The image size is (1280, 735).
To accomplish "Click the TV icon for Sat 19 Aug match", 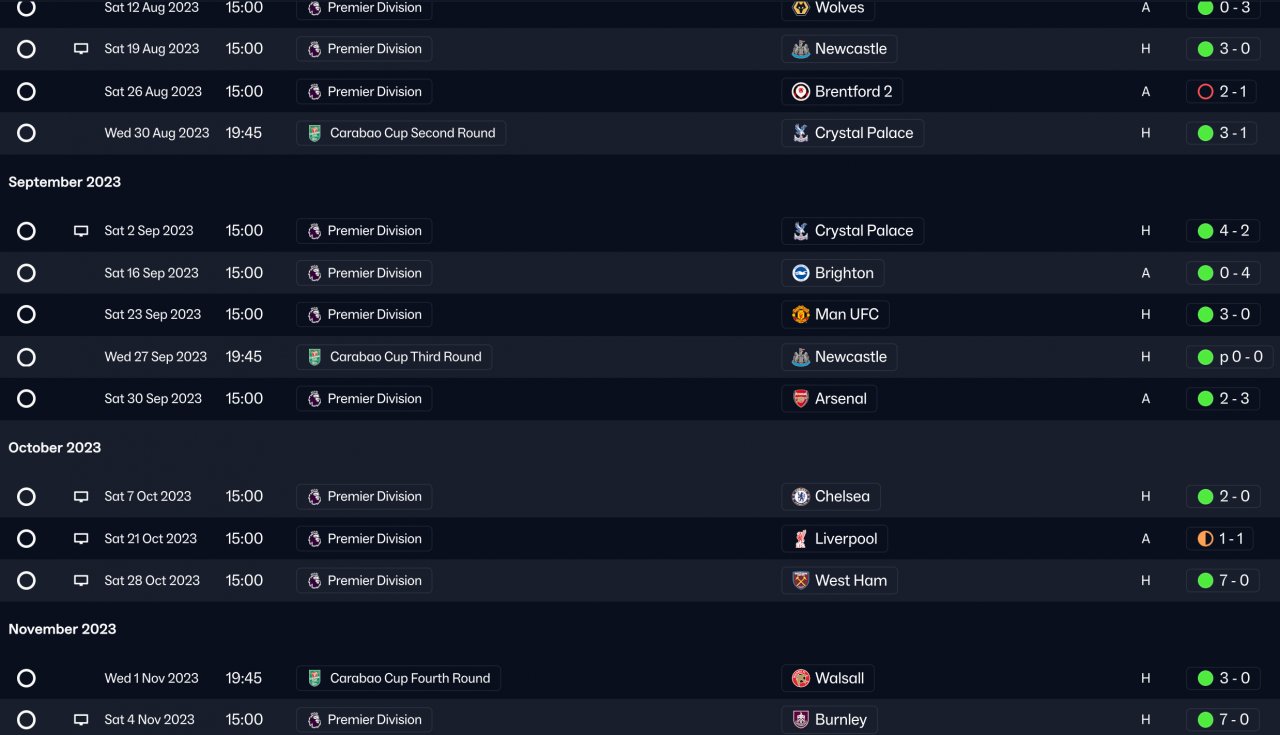I will [81, 49].
